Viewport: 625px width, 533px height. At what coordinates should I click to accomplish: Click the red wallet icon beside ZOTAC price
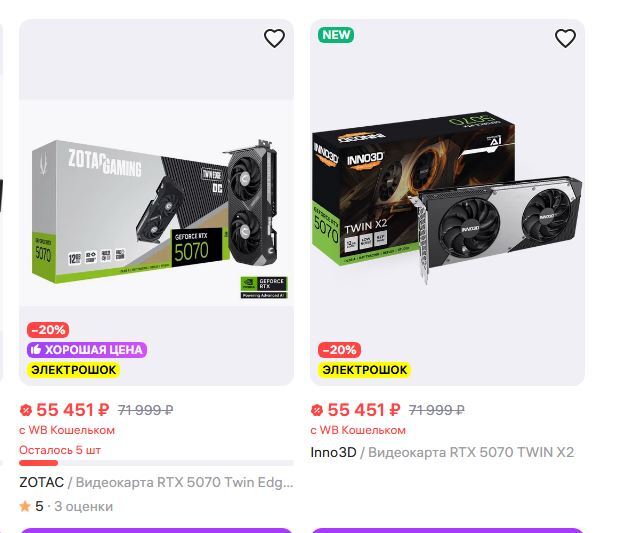[26, 410]
